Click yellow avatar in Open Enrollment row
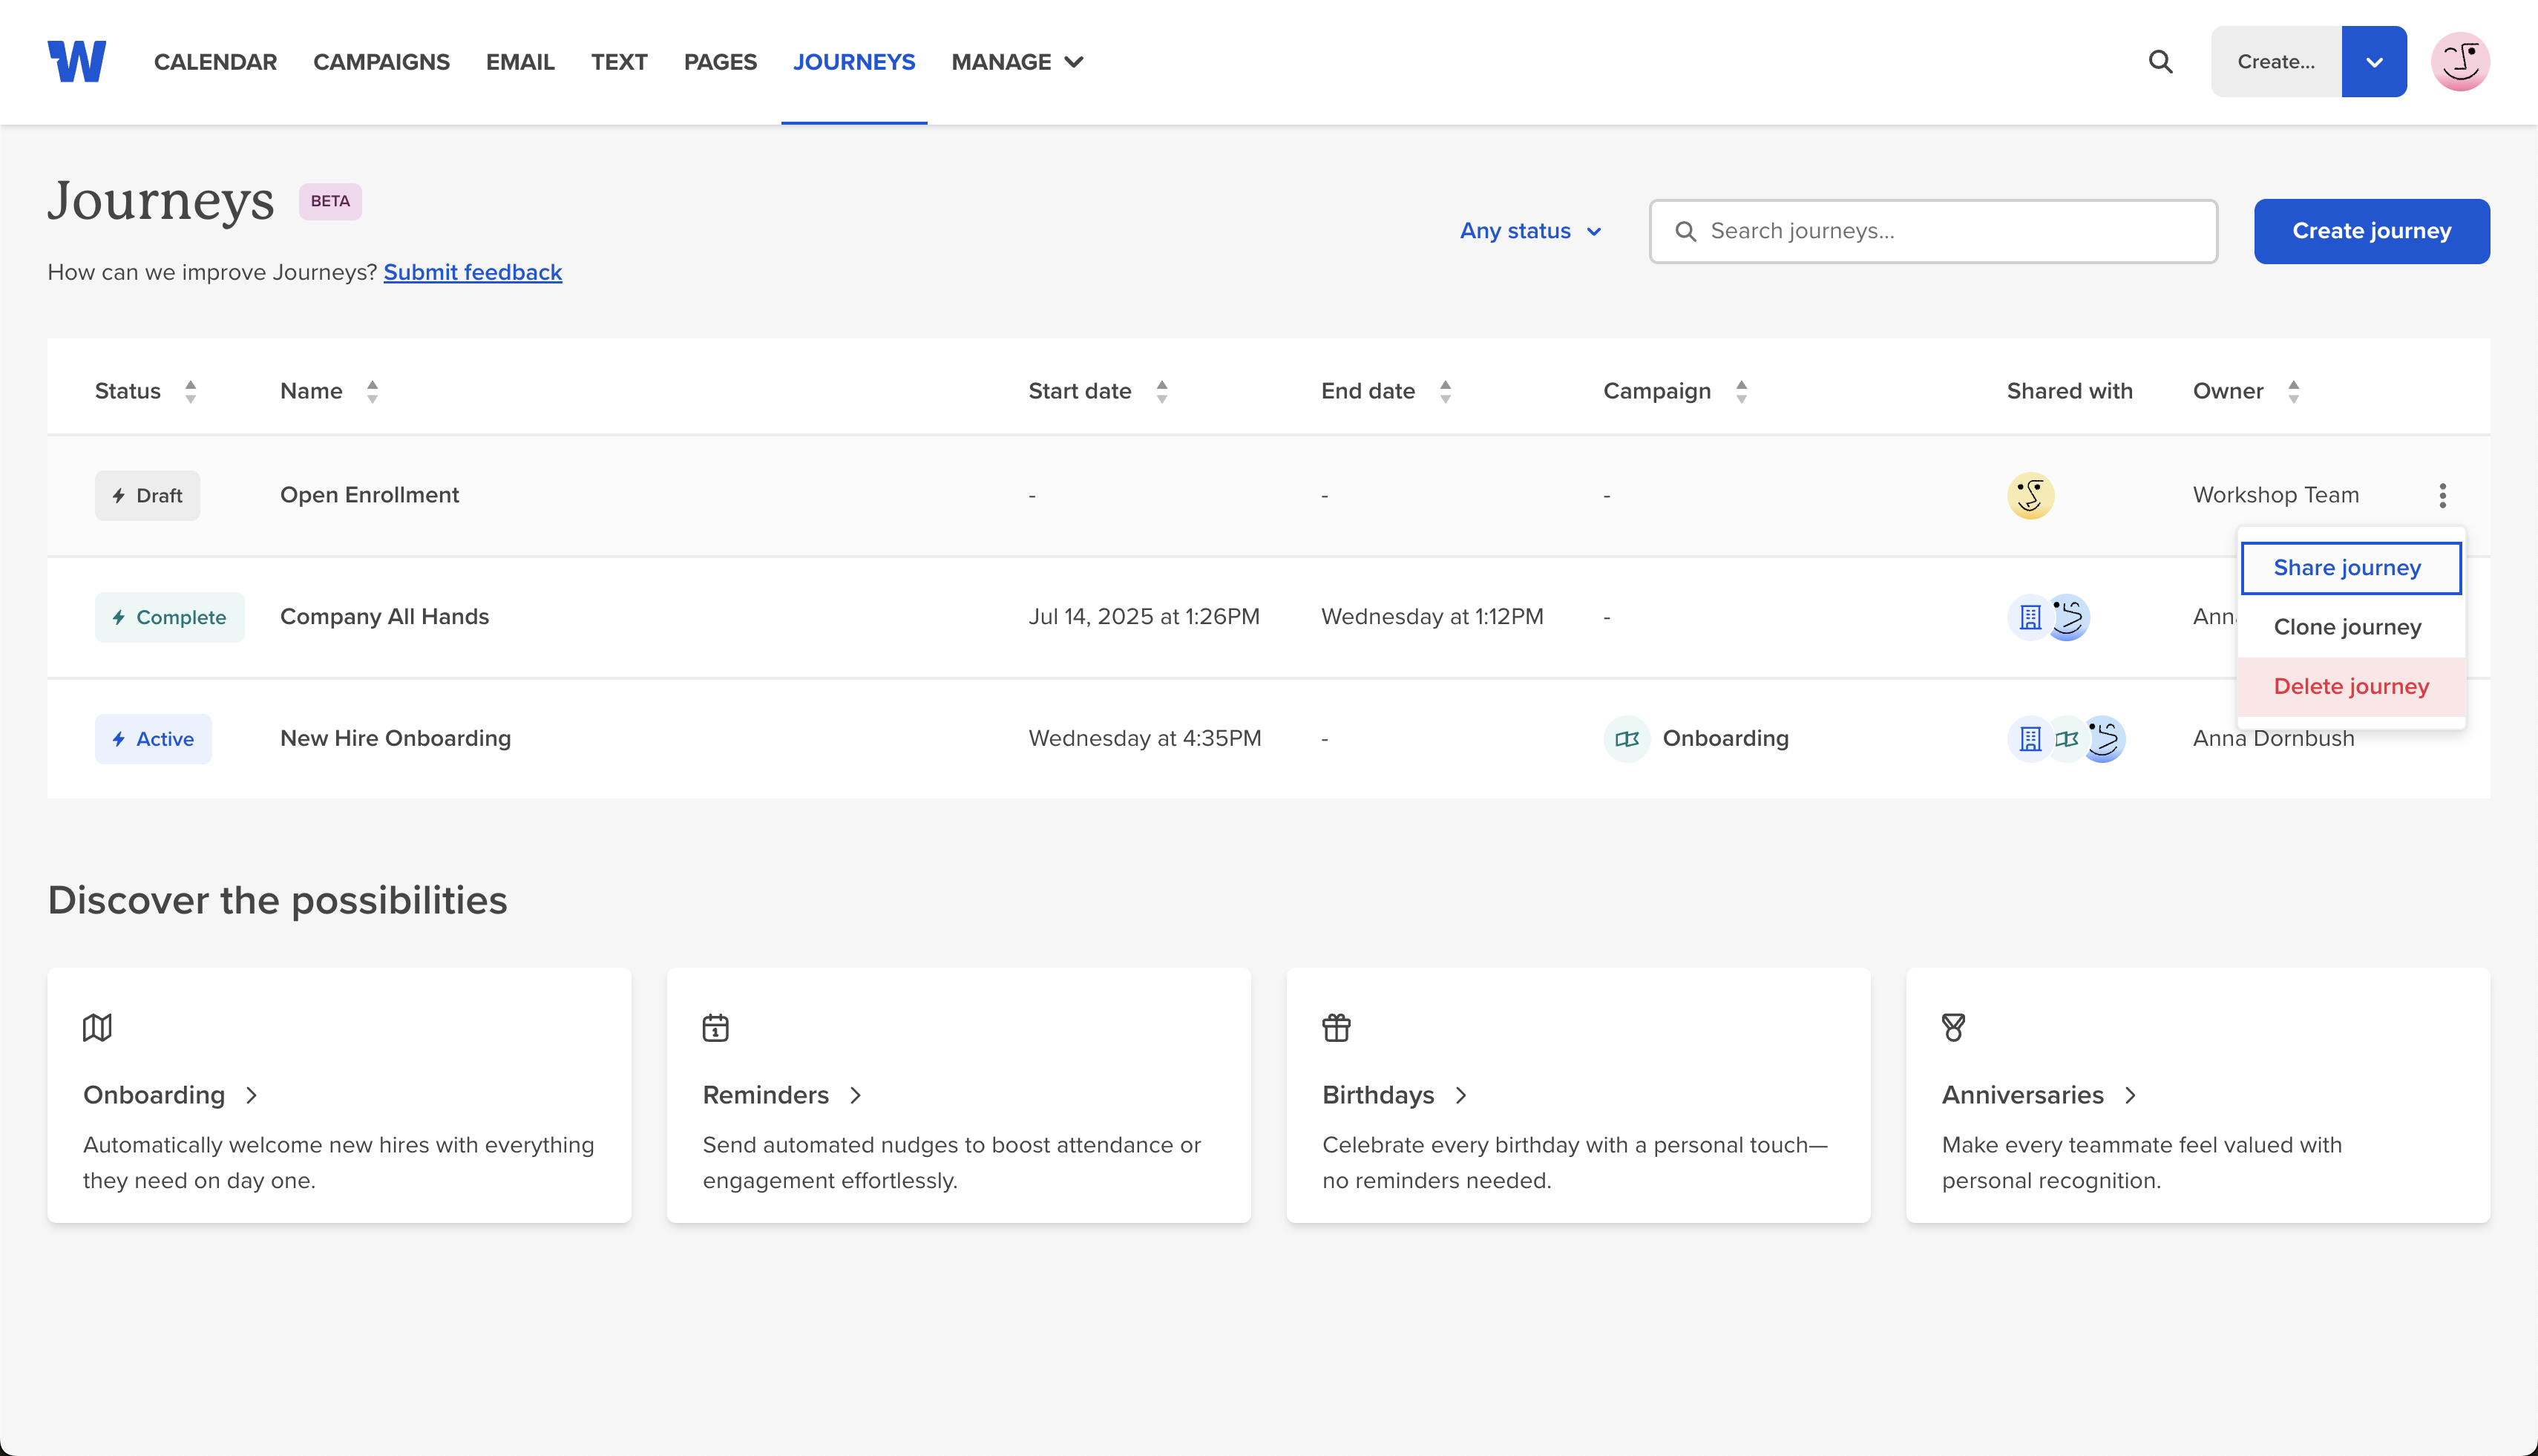This screenshot has width=2538, height=1456. pyautogui.click(x=2030, y=495)
